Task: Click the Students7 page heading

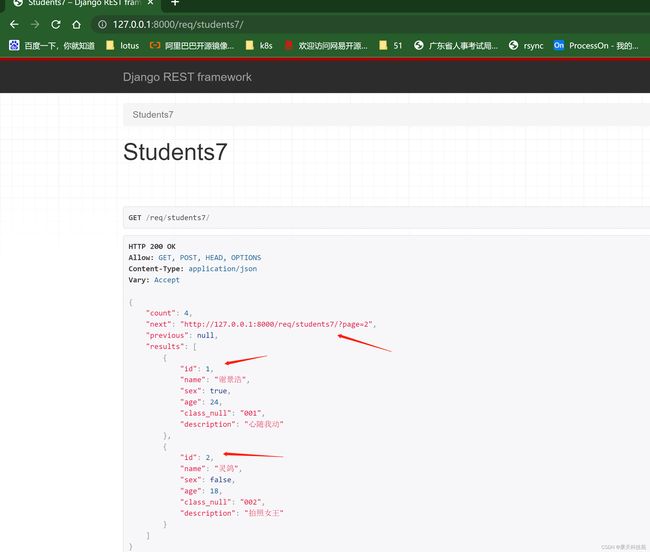Action: point(175,152)
